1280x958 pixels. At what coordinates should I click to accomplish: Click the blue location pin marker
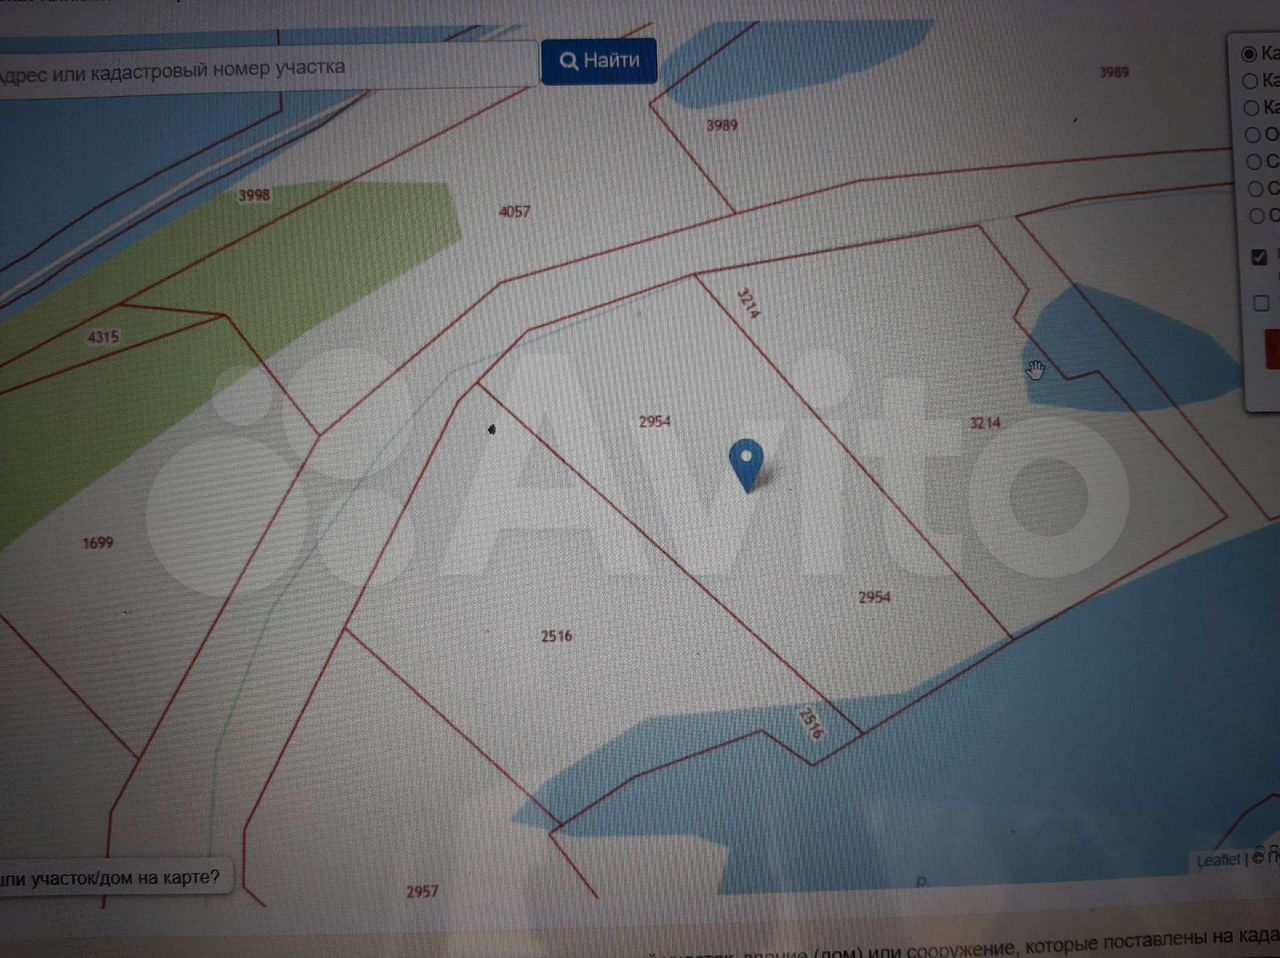pyautogui.click(x=746, y=463)
